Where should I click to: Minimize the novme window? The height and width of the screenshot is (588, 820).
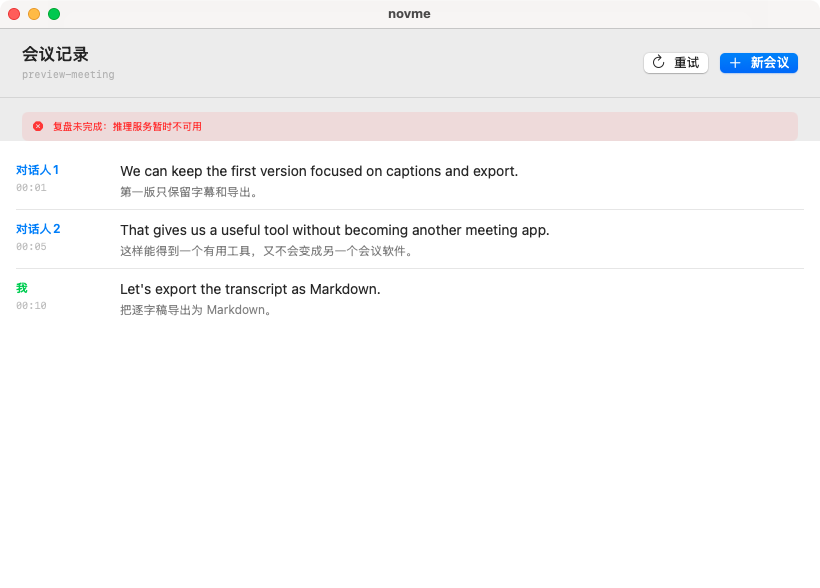[34, 14]
